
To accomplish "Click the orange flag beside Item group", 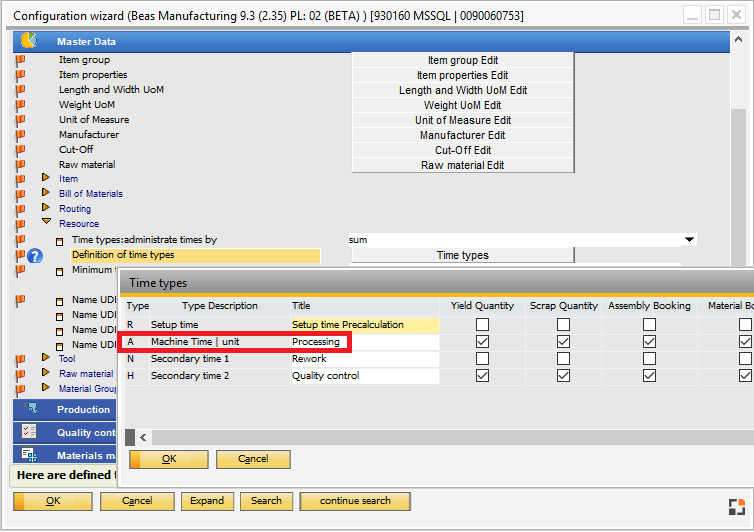I will point(21,60).
